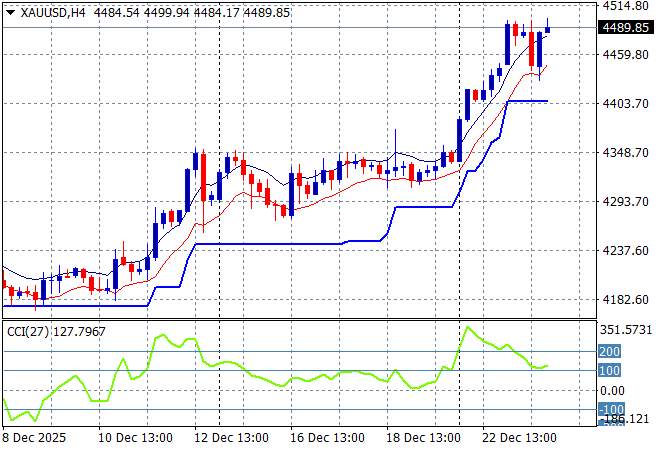The height and width of the screenshot is (450, 660).
Task: Click the 200 level tag in CCI panel
Action: point(611,352)
